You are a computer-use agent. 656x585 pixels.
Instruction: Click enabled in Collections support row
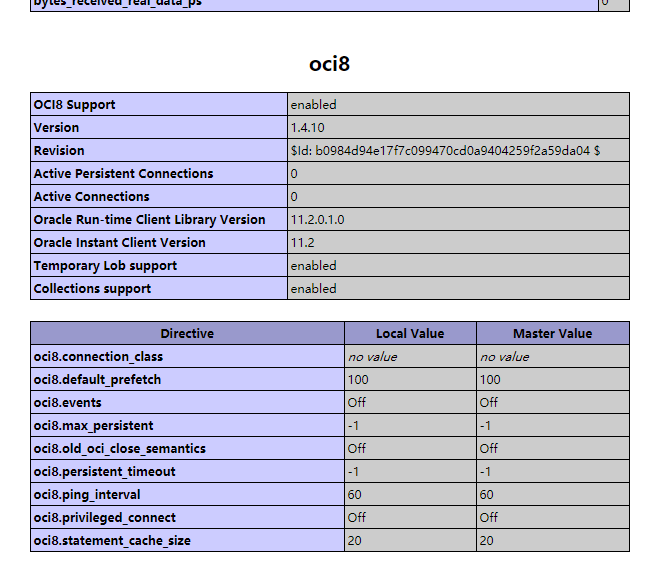point(313,289)
